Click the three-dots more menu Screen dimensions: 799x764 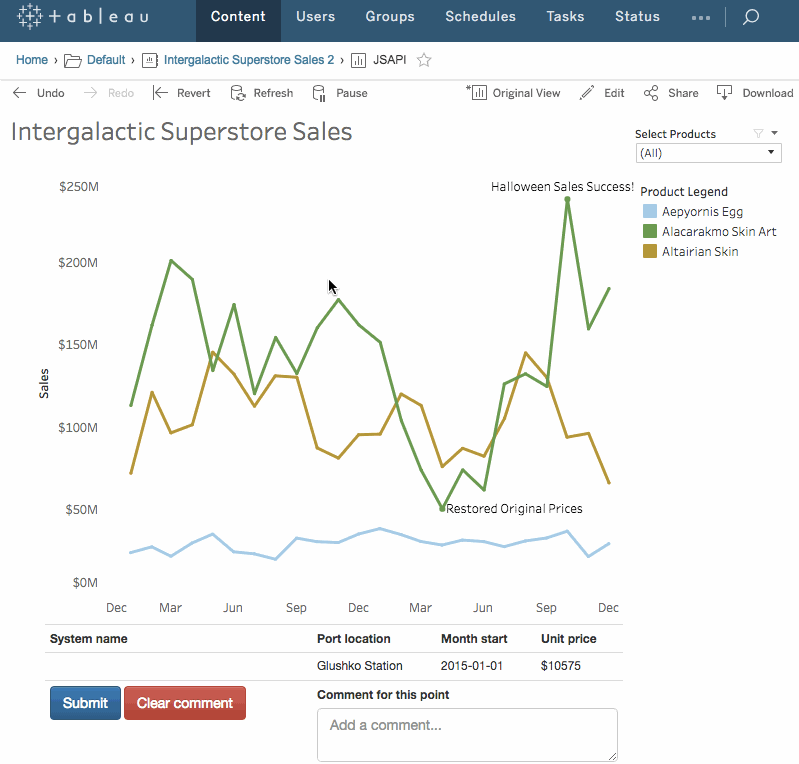pyautogui.click(x=701, y=17)
